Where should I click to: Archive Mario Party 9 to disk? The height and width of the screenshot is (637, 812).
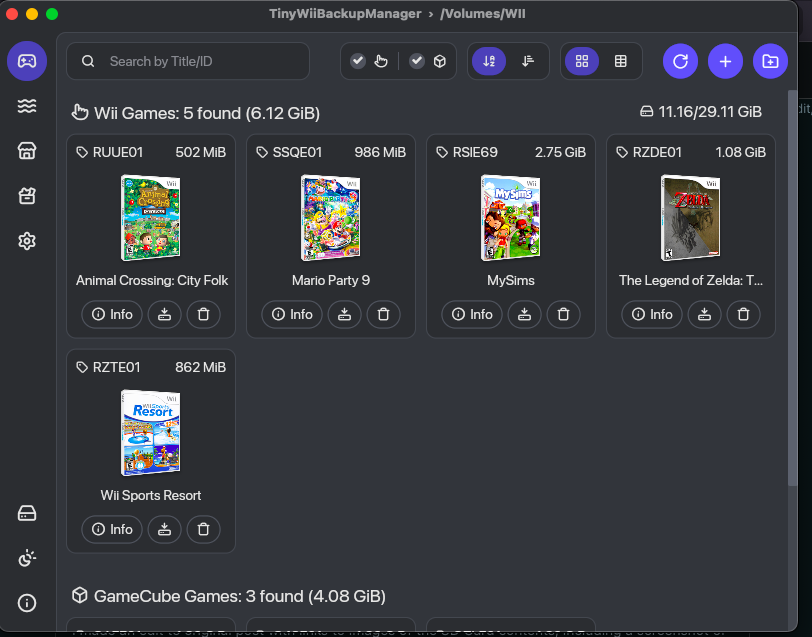[x=344, y=314]
